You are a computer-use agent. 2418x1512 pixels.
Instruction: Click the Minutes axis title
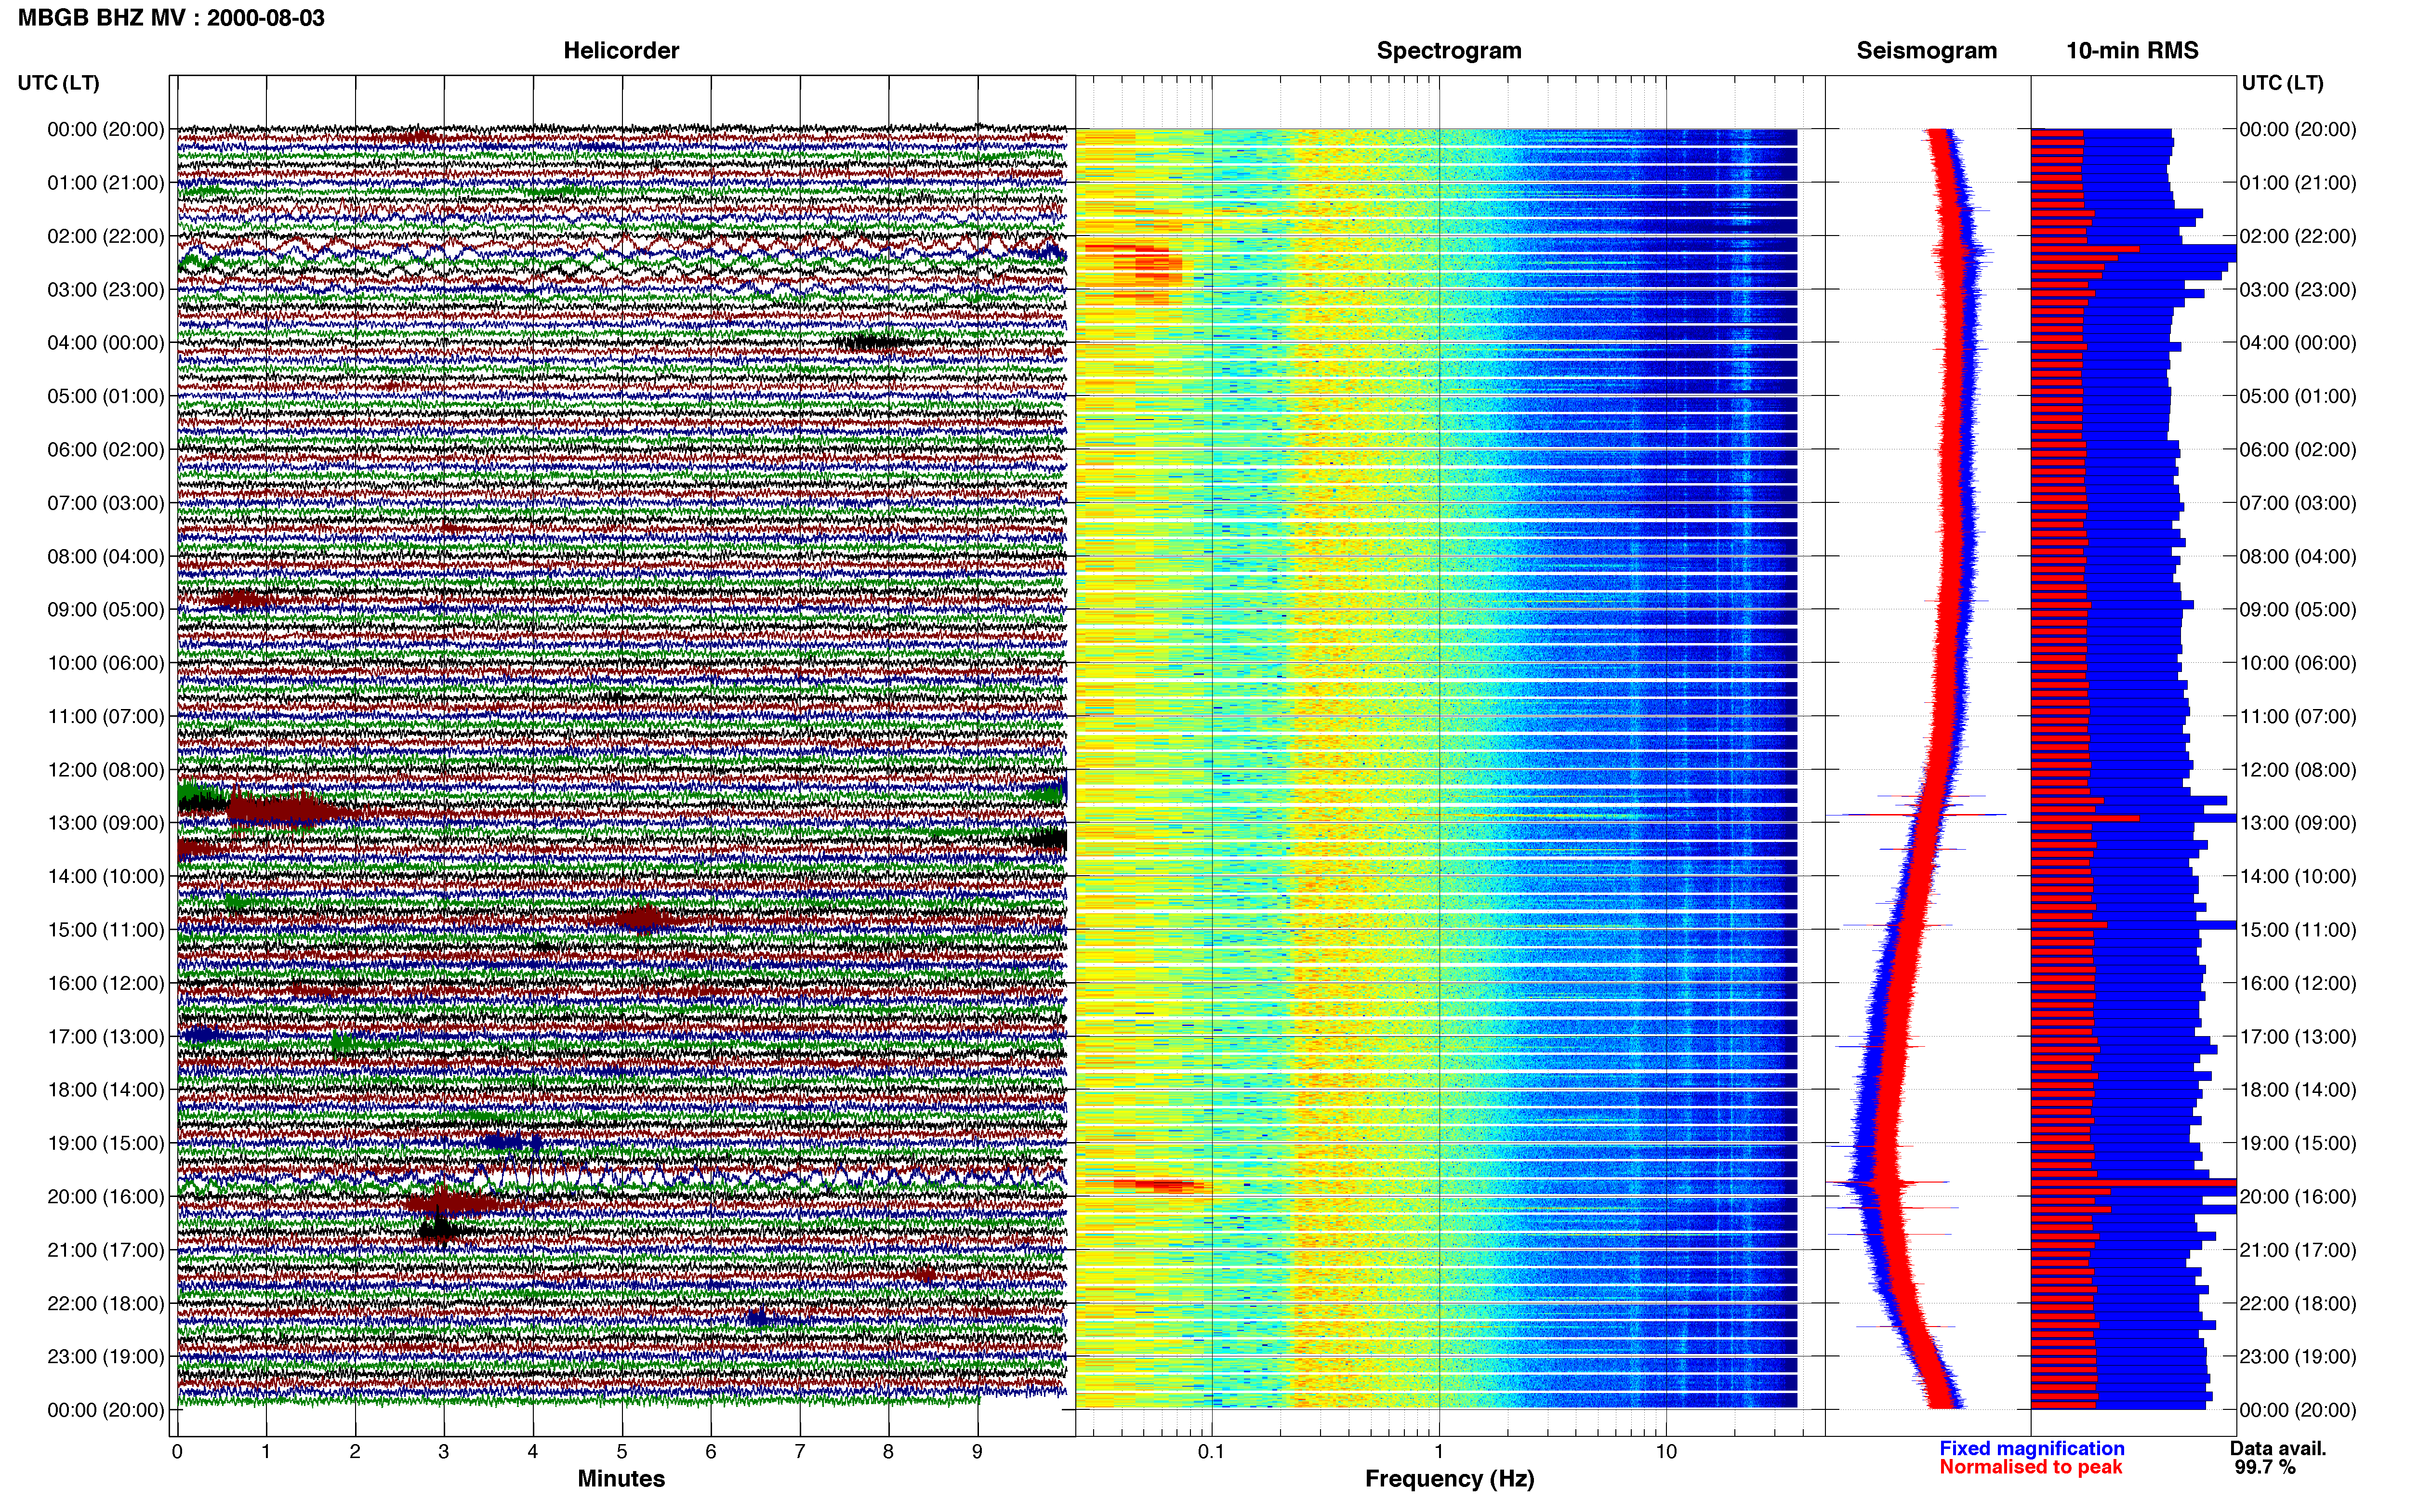pyautogui.click(x=621, y=1479)
